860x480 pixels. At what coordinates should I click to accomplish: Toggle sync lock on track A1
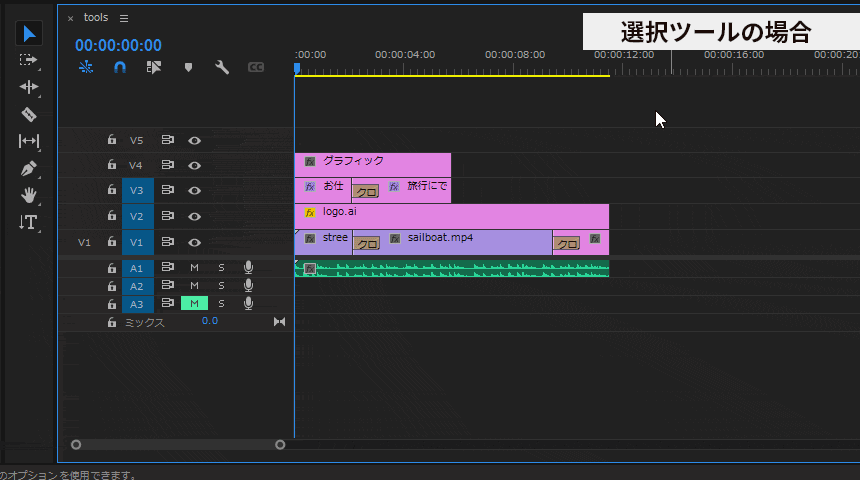tap(167, 267)
